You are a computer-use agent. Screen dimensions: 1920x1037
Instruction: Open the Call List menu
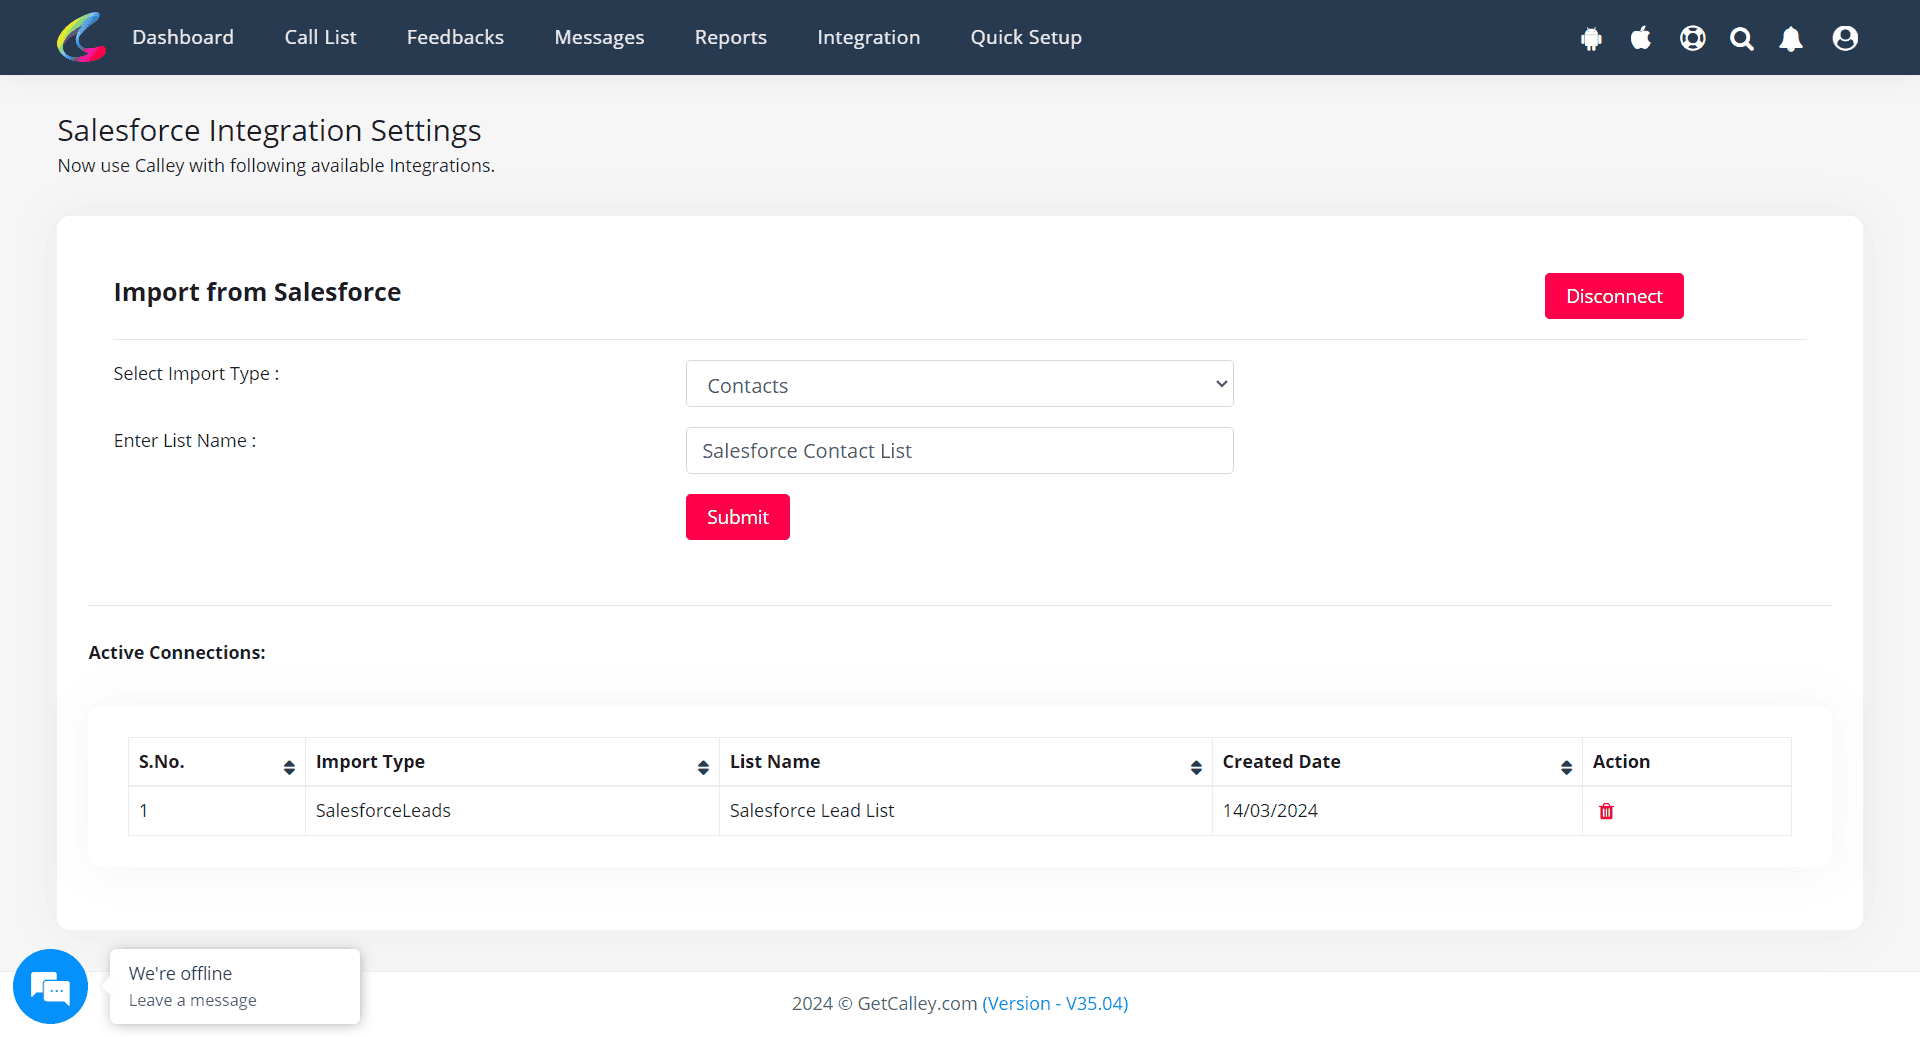pyautogui.click(x=320, y=37)
